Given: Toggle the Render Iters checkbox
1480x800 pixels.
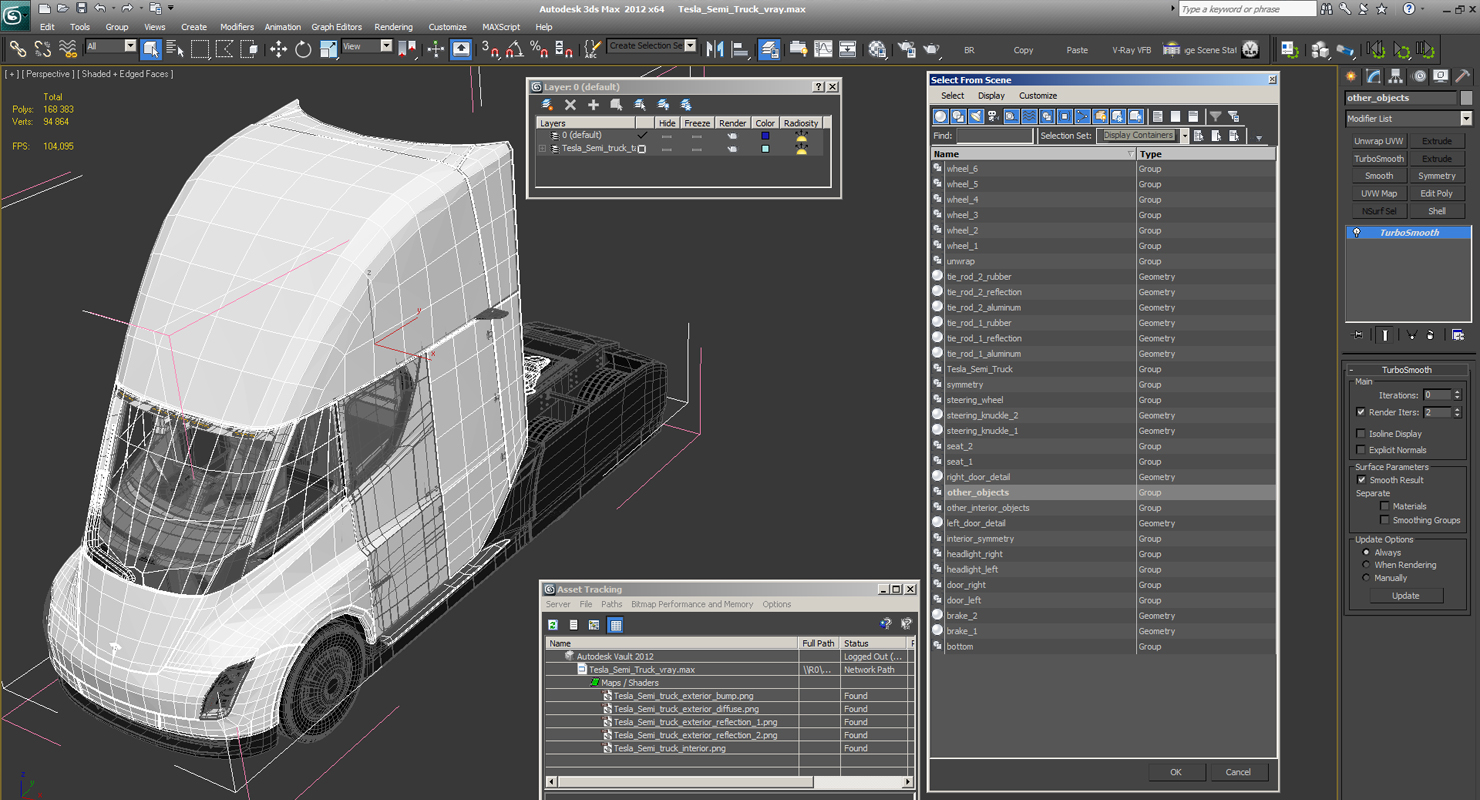Looking at the screenshot, I should (x=1361, y=412).
